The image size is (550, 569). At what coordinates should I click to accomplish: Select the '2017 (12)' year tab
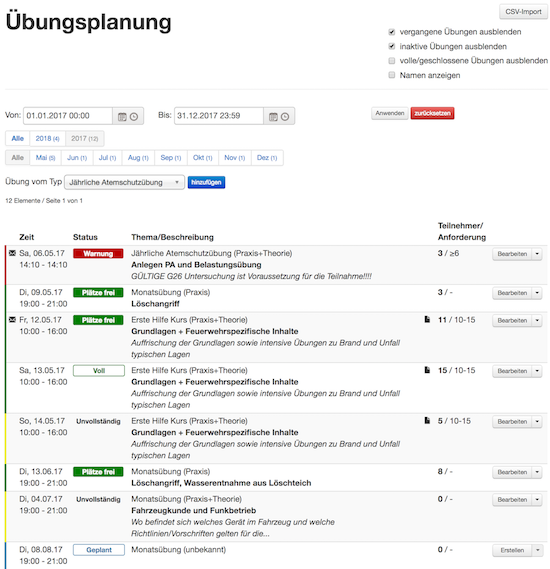tap(85, 138)
